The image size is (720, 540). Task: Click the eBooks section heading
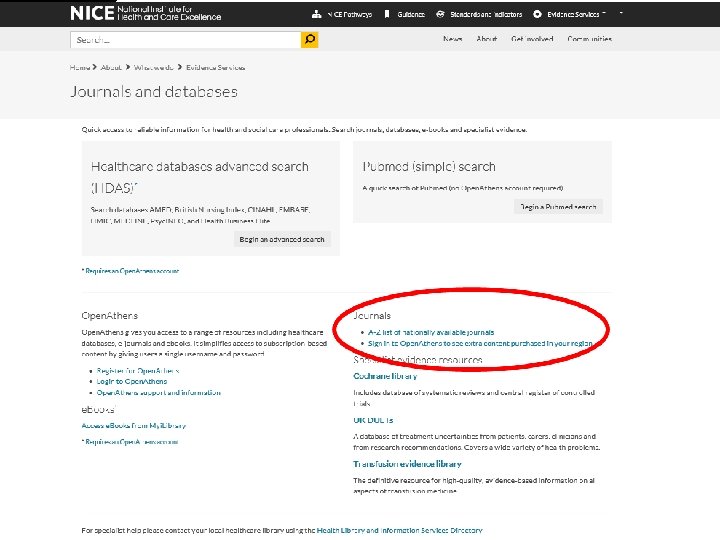98,409
